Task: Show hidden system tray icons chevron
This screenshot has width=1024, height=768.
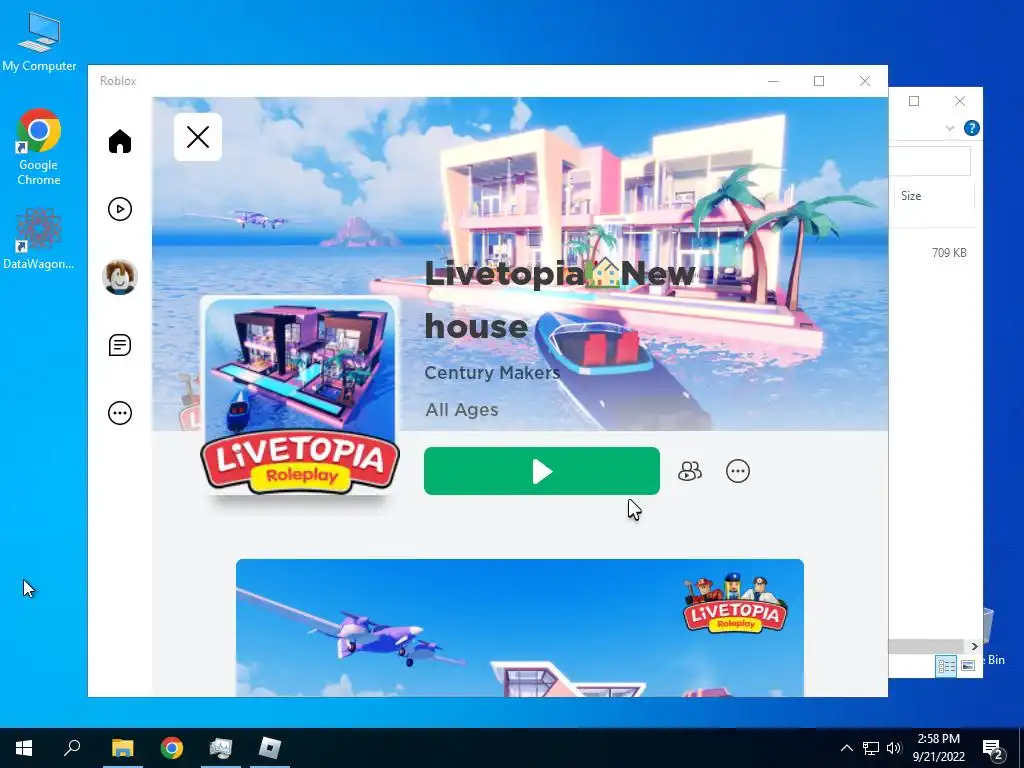Action: (846, 748)
